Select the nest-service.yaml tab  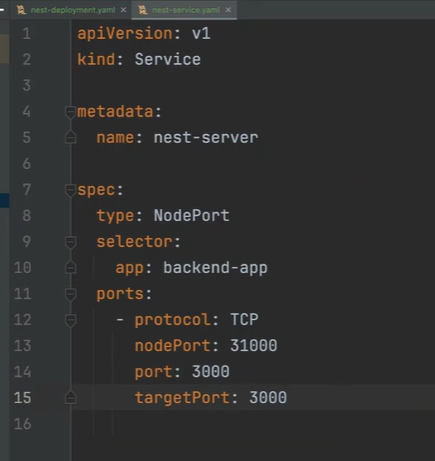point(186,10)
